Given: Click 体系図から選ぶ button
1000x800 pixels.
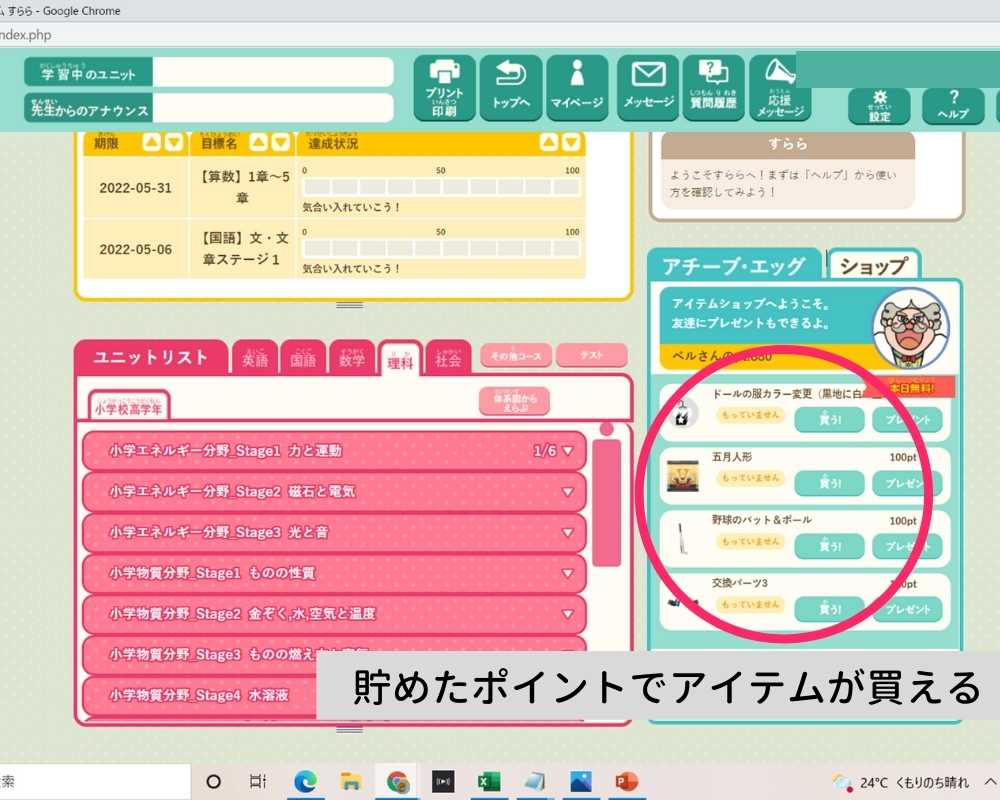Looking at the screenshot, I should (515, 402).
